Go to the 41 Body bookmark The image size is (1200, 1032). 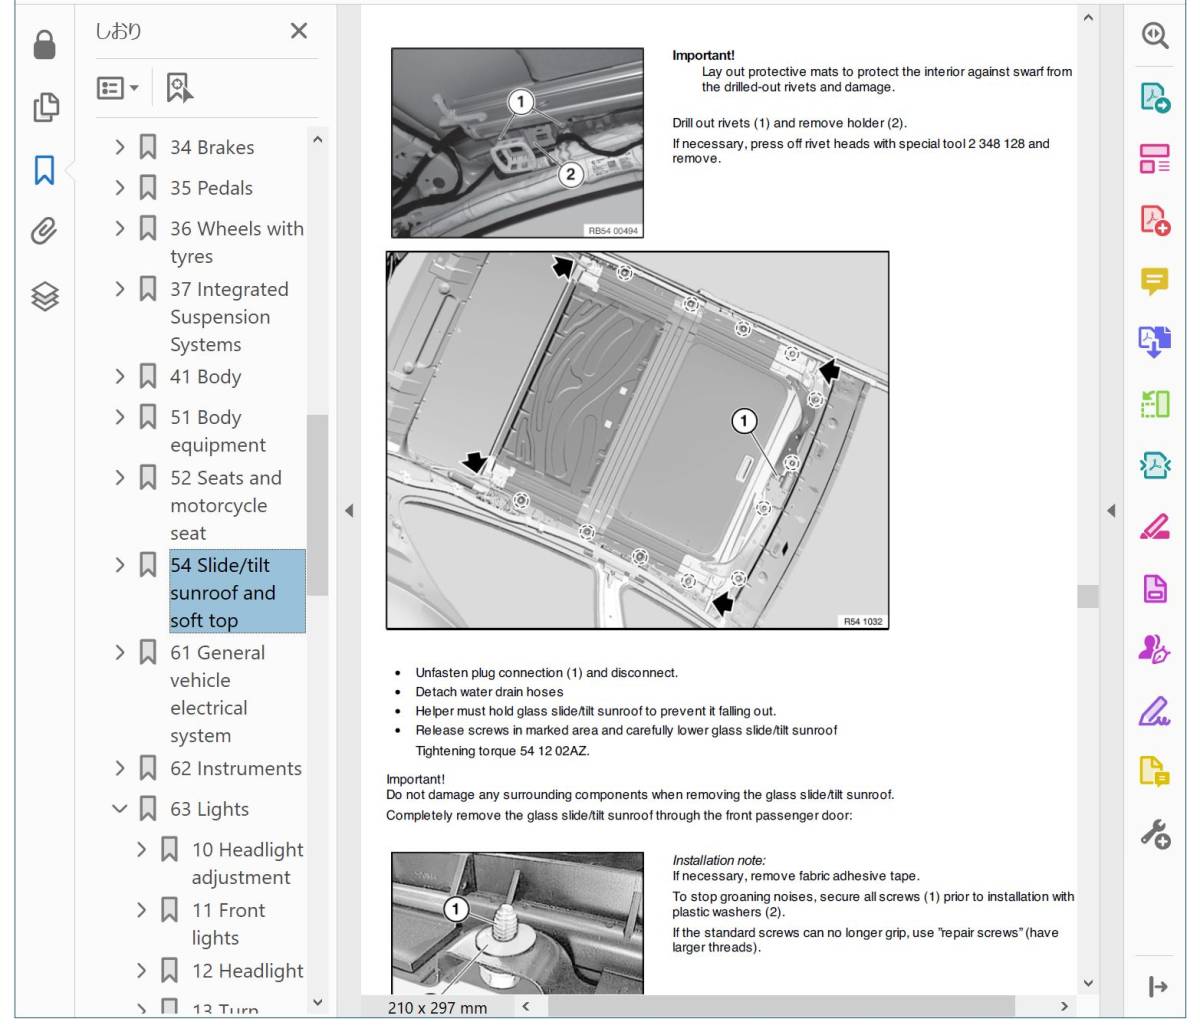click(205, 377)
